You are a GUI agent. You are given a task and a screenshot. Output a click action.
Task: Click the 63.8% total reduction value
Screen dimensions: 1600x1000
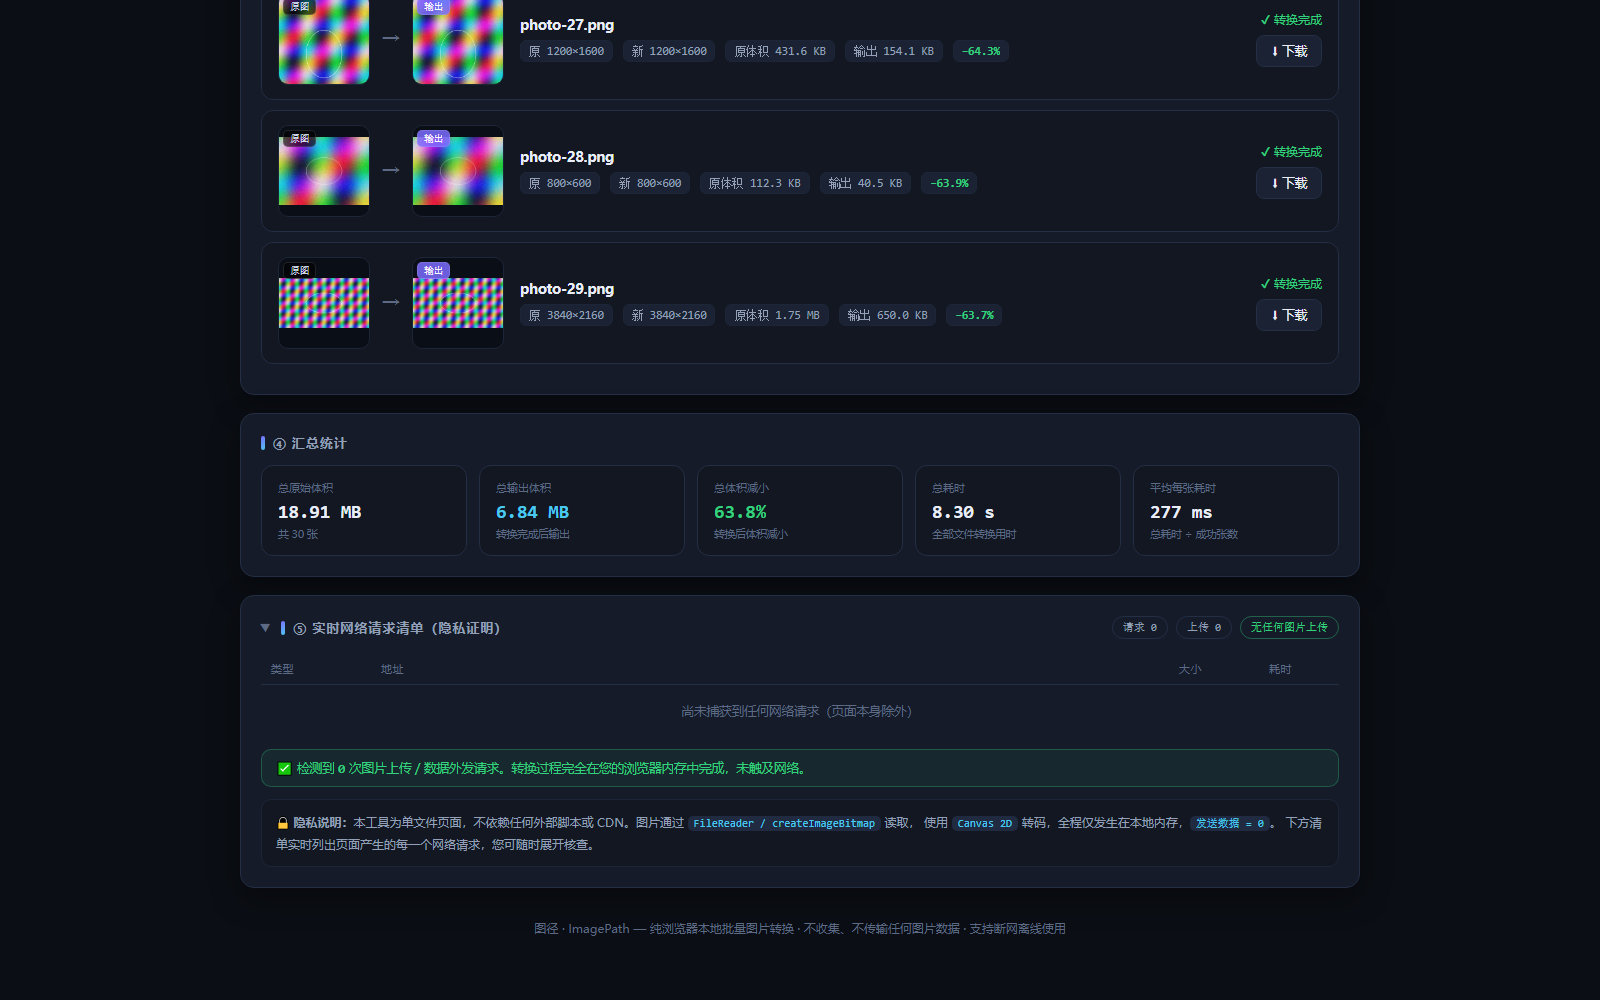pyautogui.click(x=740, y=512)
